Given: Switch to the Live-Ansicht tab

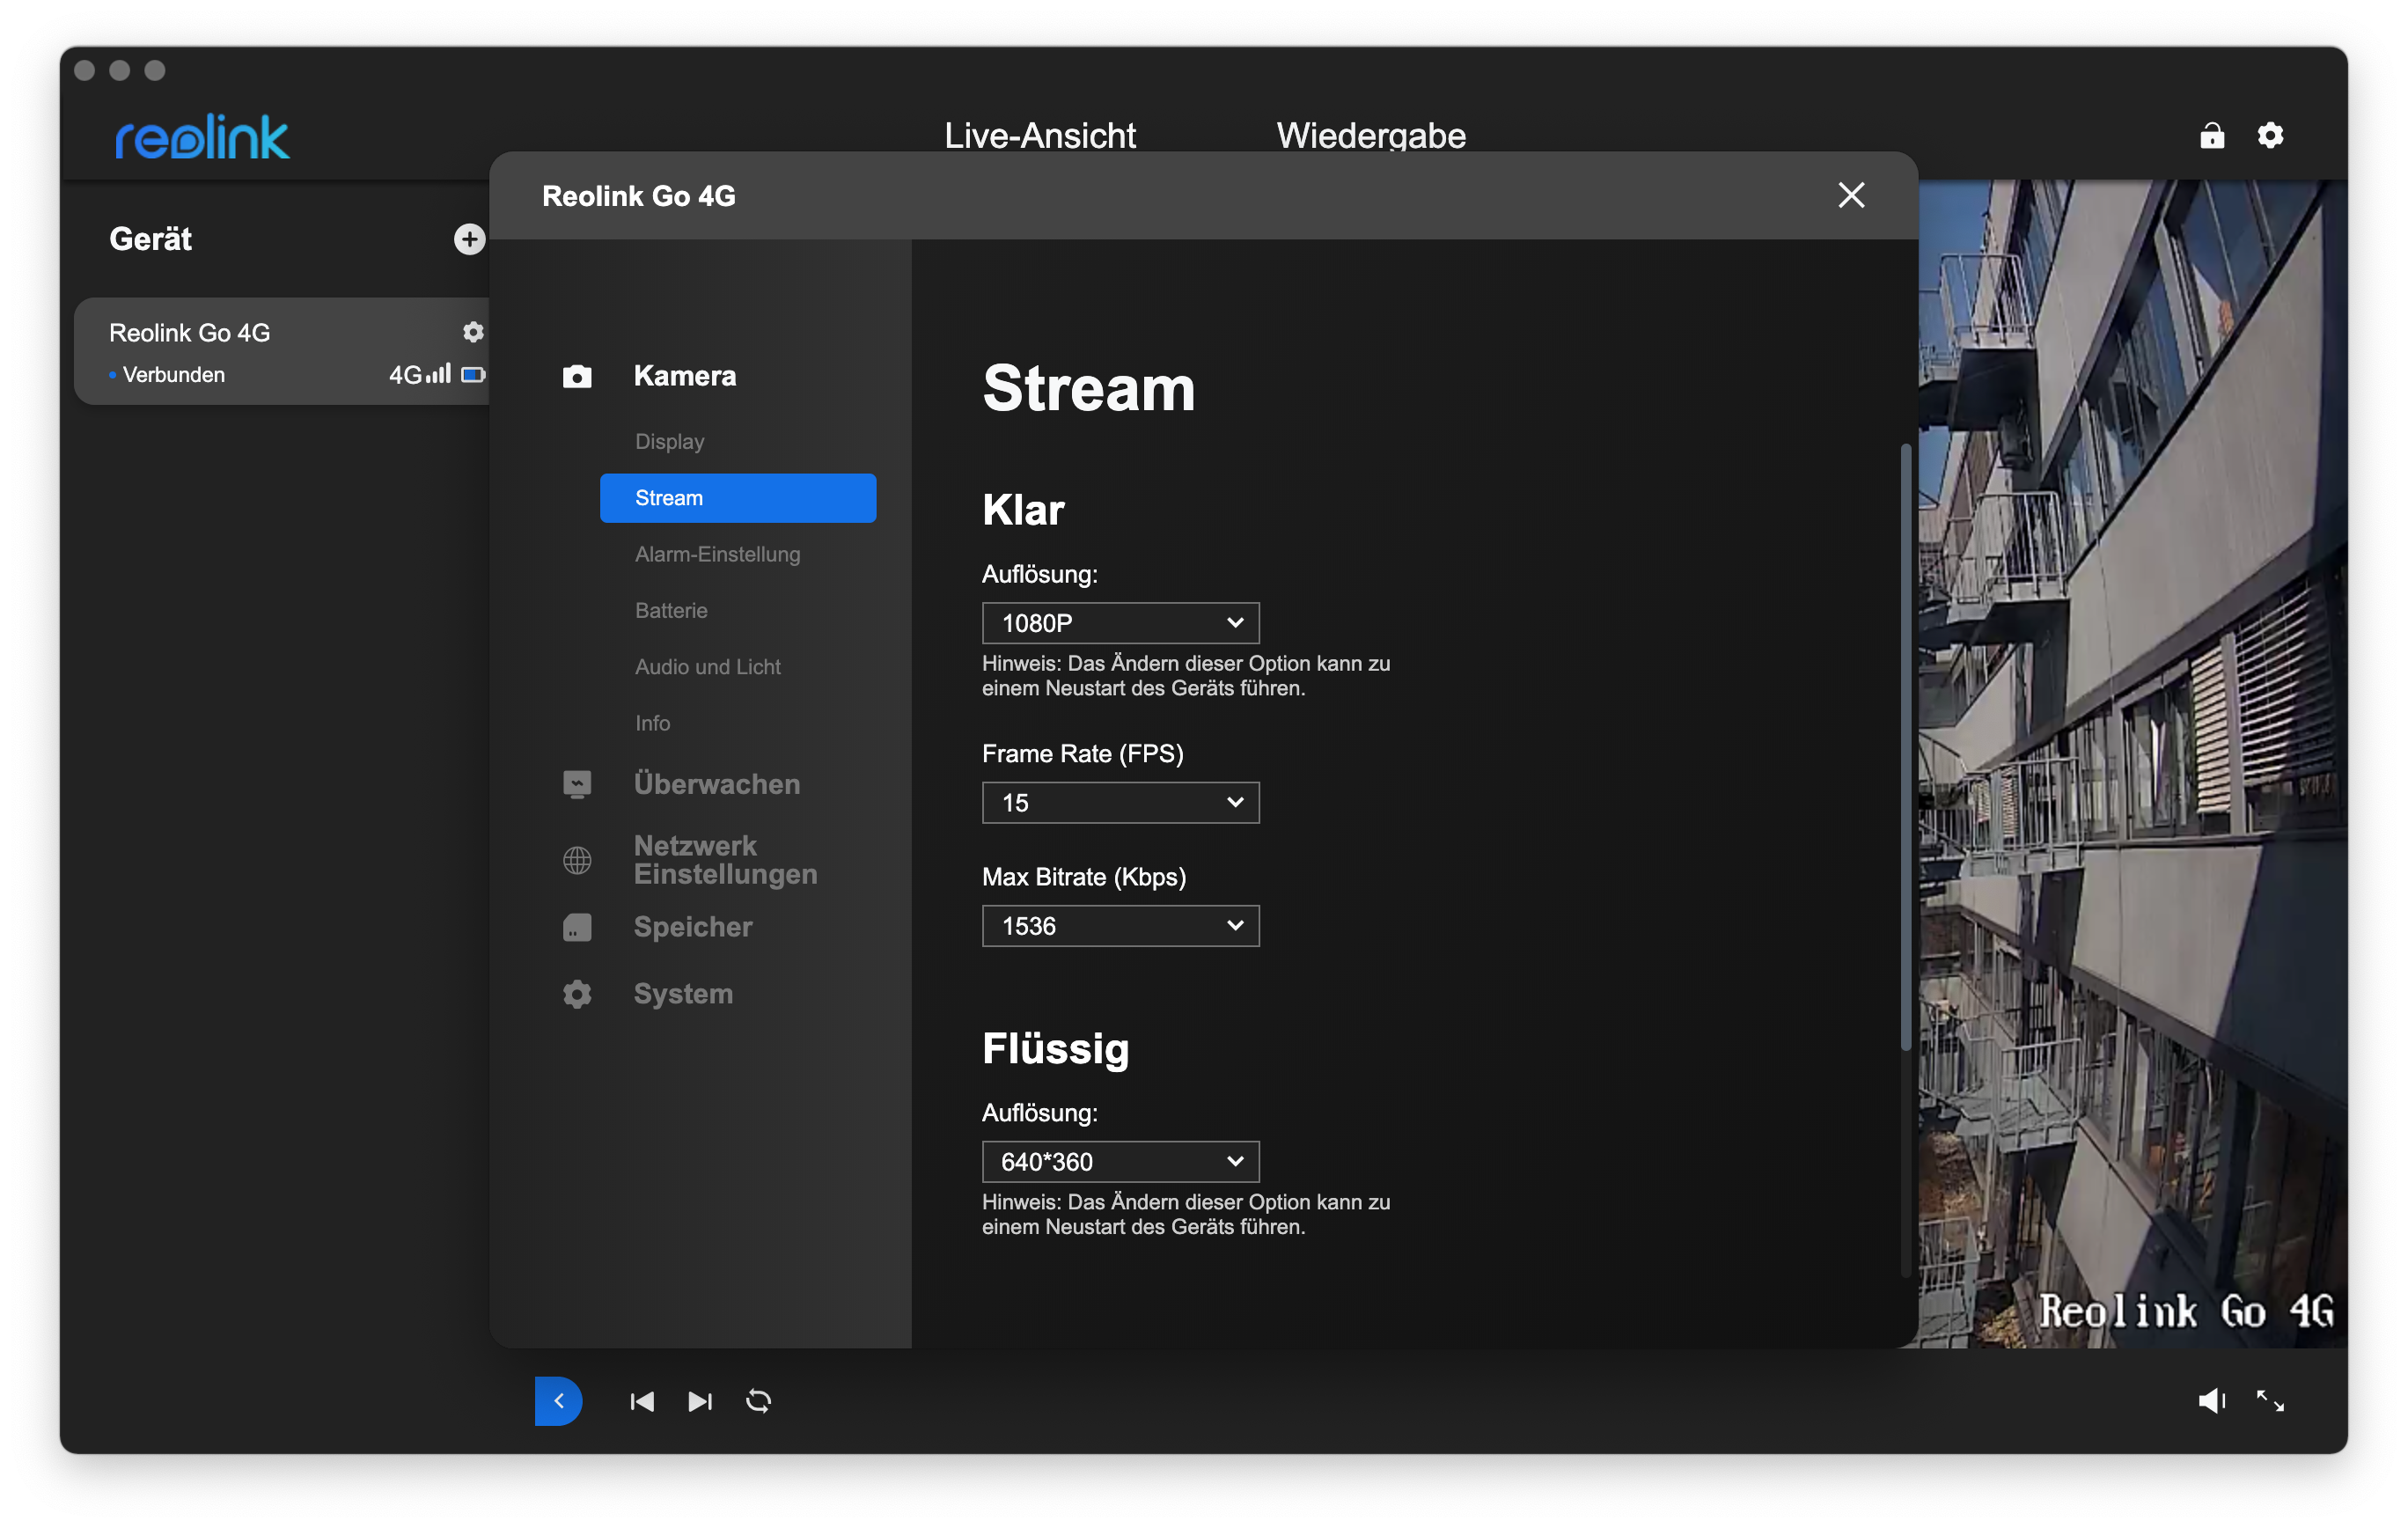Looking at the screenshot, I should pos(1039,135).
